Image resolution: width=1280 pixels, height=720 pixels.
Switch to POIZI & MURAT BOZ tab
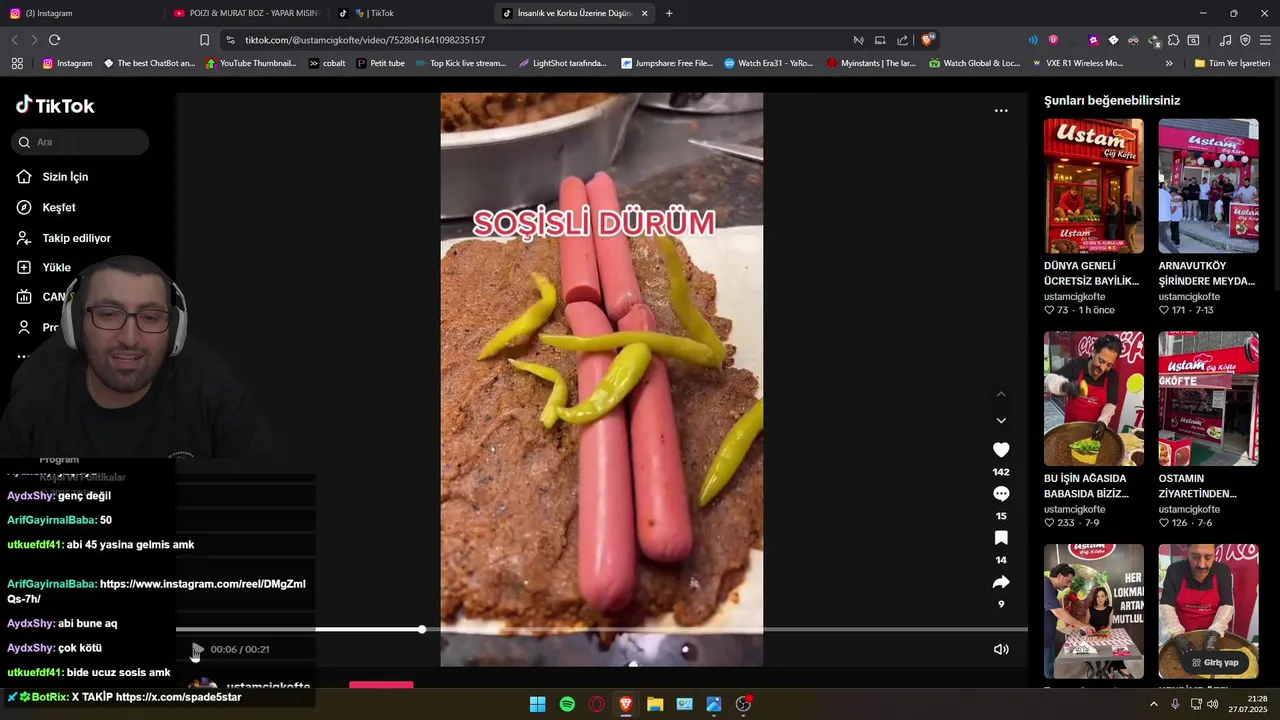245,13
